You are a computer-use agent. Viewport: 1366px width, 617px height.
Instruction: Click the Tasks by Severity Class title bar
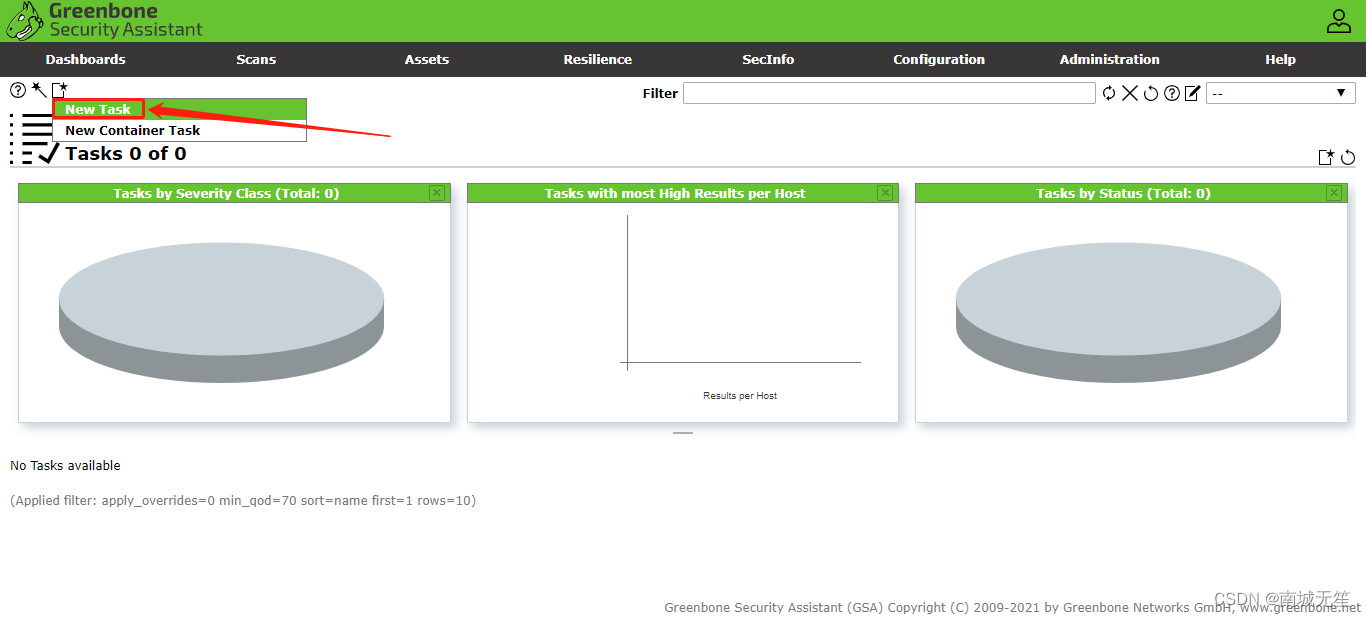click(x=234, y=193)
